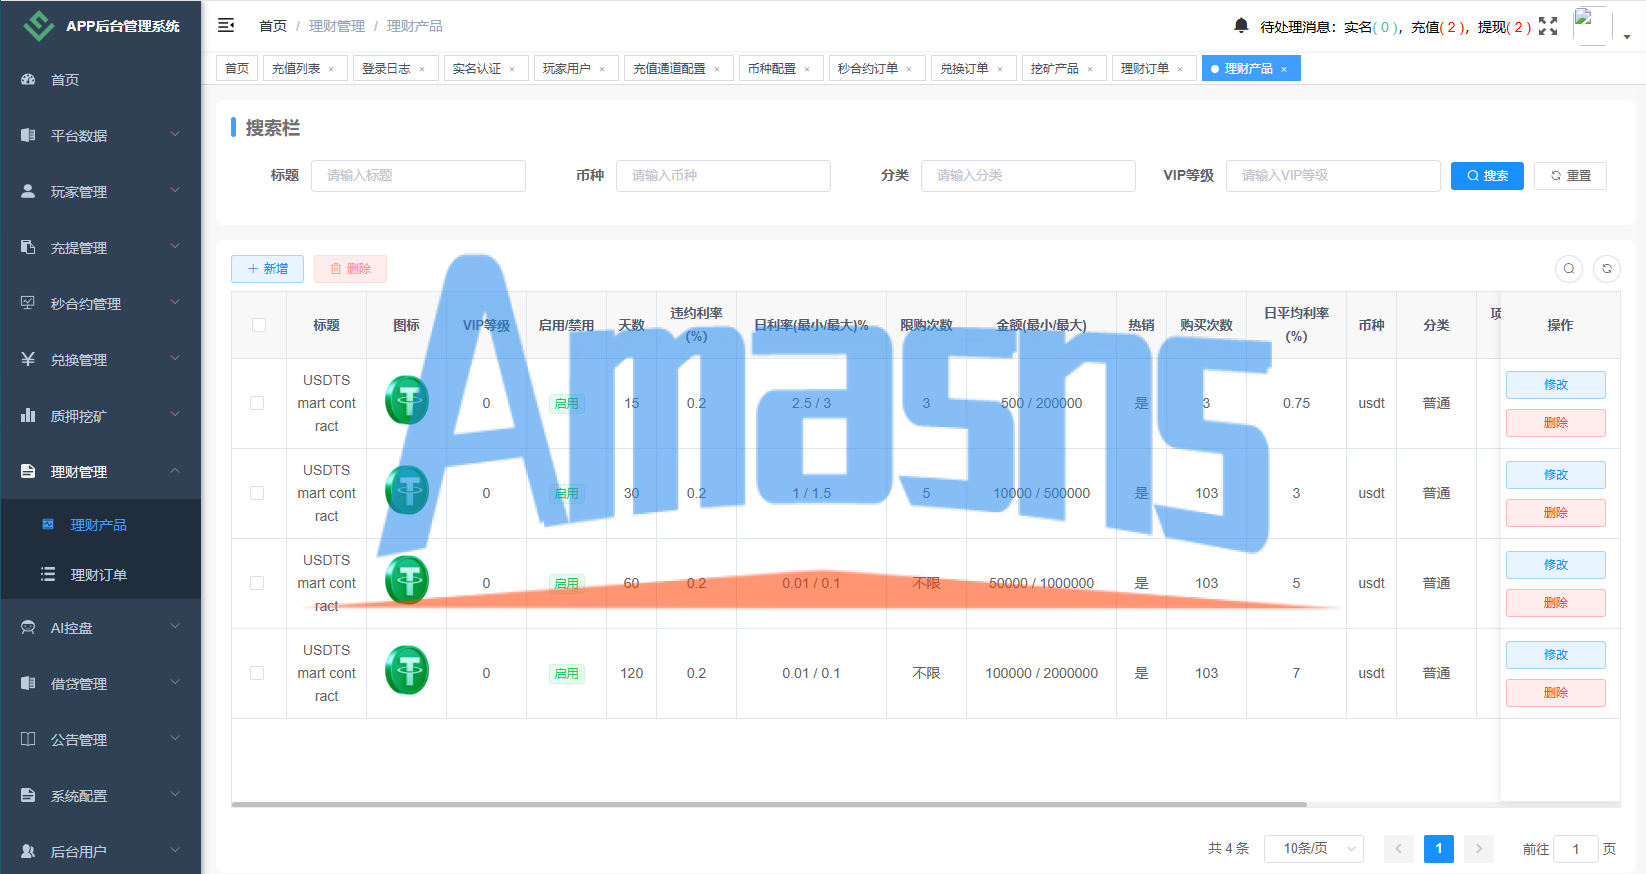Expand the 平台数据 sidebar menu

[100, 135]
